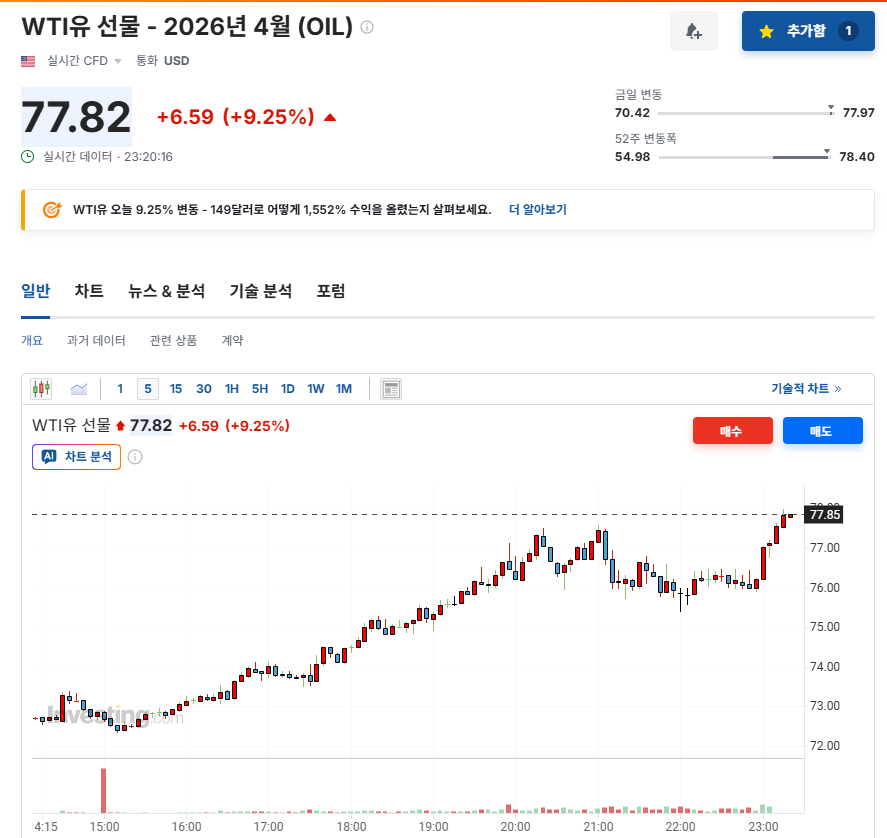Click the orange target icon in the banner
This screenshot has width=887, height=838.
pyautogui.click(x=52, y=210)
